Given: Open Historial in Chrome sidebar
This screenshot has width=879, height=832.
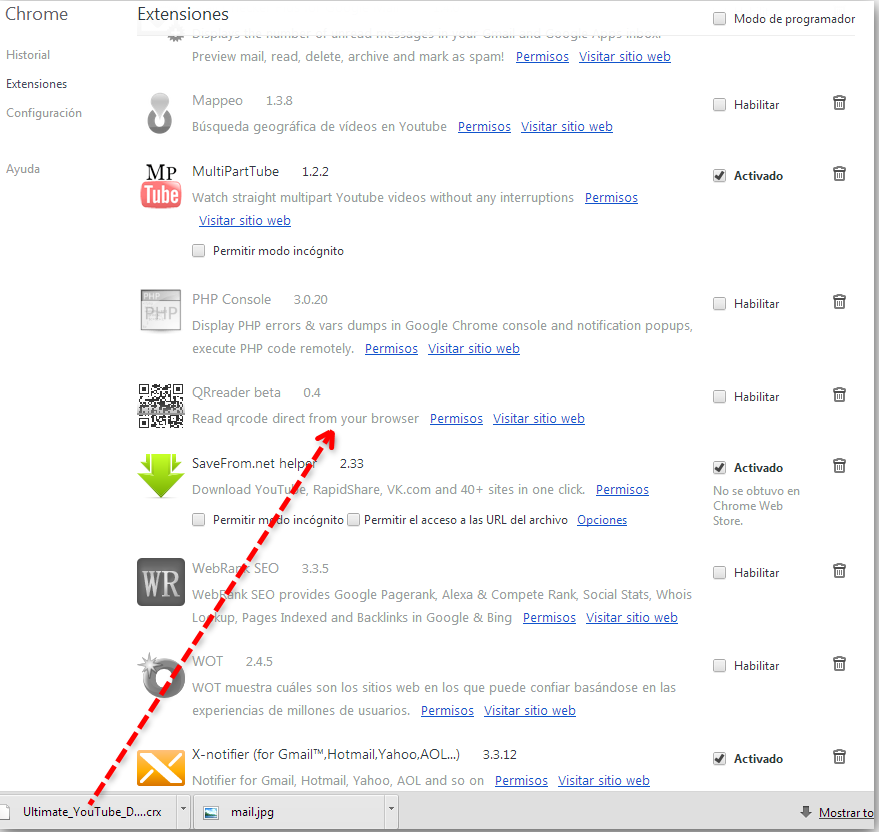Looking at the screenshot, I should pos(28,55).
